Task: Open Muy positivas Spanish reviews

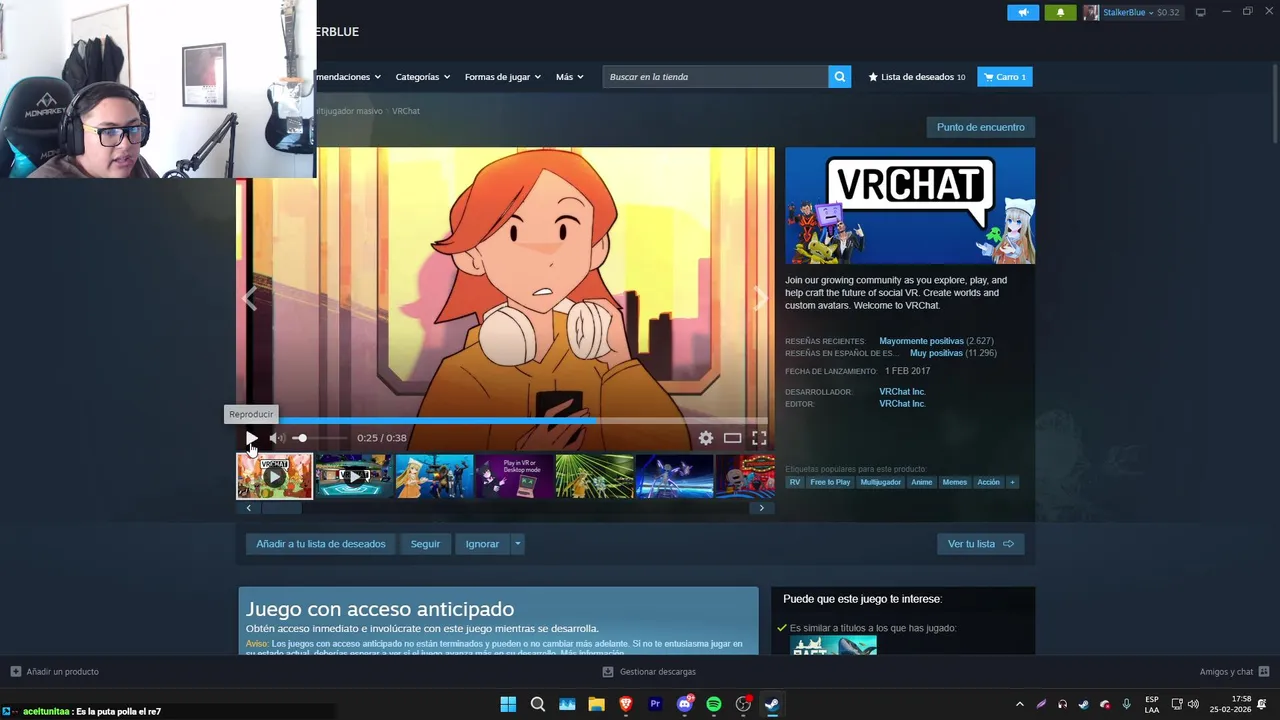Action: (936, 353)
